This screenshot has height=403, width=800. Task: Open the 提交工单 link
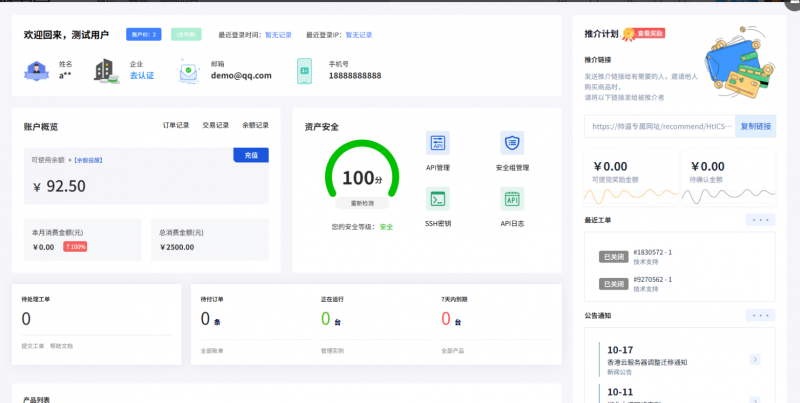[34, 345]
